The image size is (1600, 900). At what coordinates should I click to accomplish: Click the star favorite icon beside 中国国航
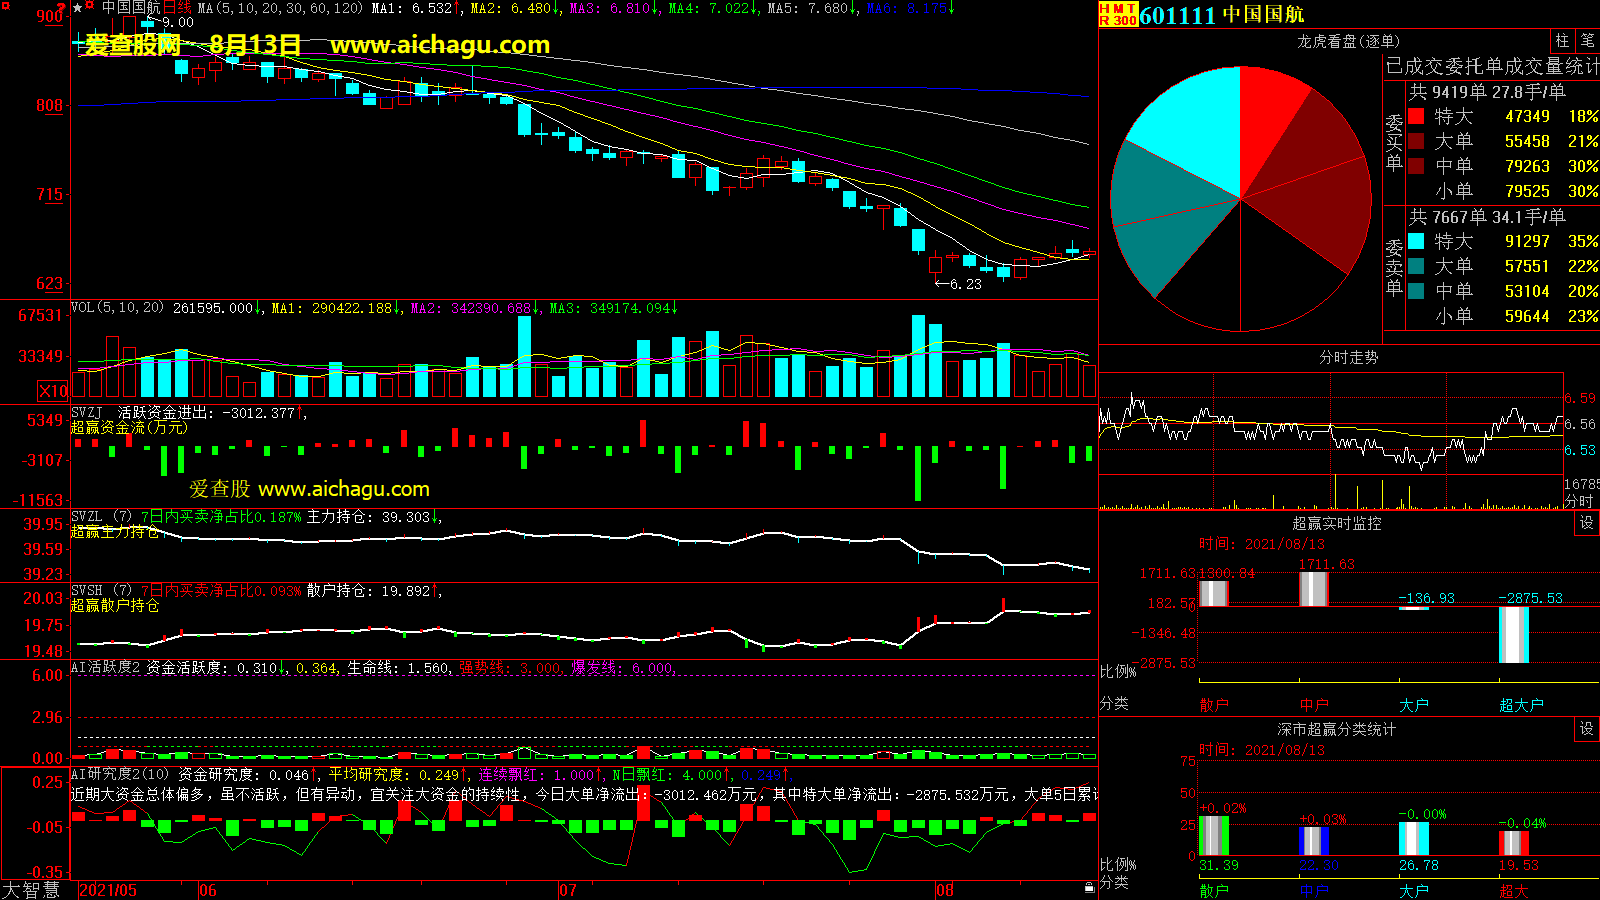pyautogui.click(x=78, y=8)
